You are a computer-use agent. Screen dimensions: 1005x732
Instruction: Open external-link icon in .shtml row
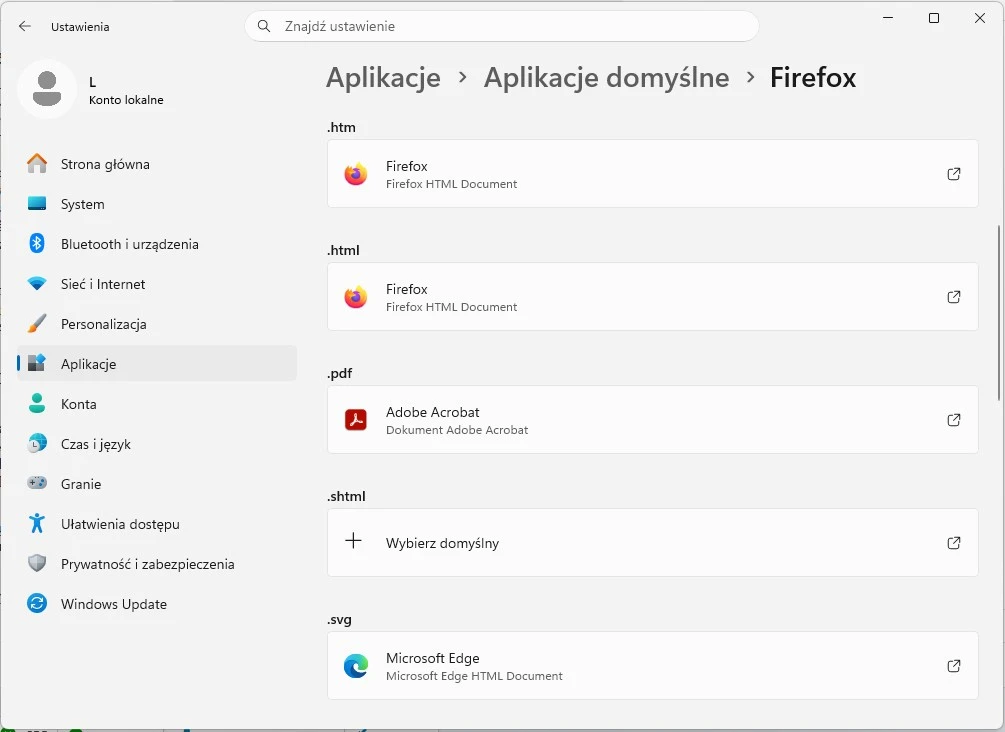coord(954,543)
